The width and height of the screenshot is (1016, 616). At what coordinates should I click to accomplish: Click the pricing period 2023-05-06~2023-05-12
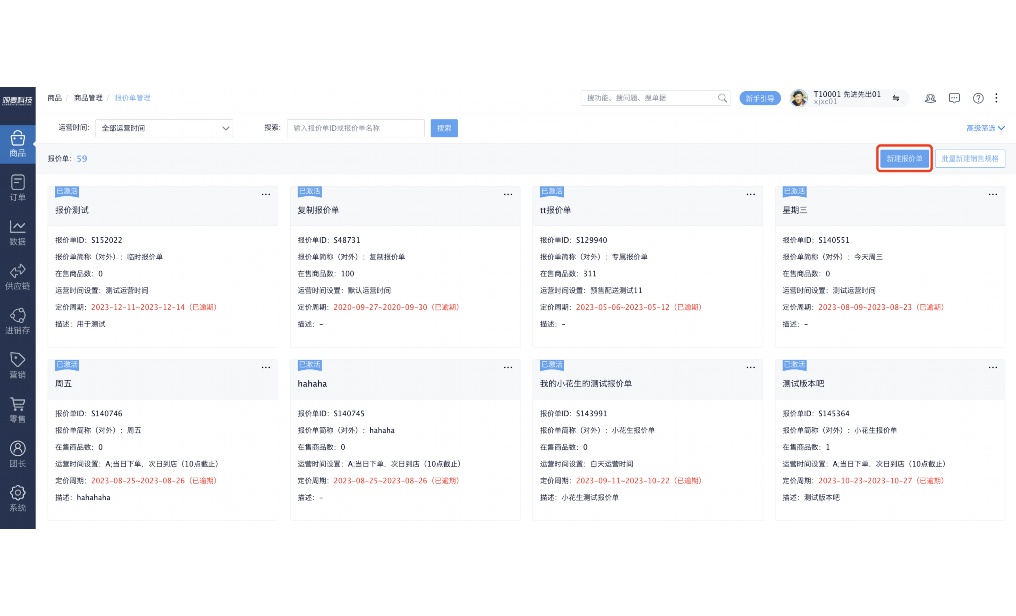623,307
